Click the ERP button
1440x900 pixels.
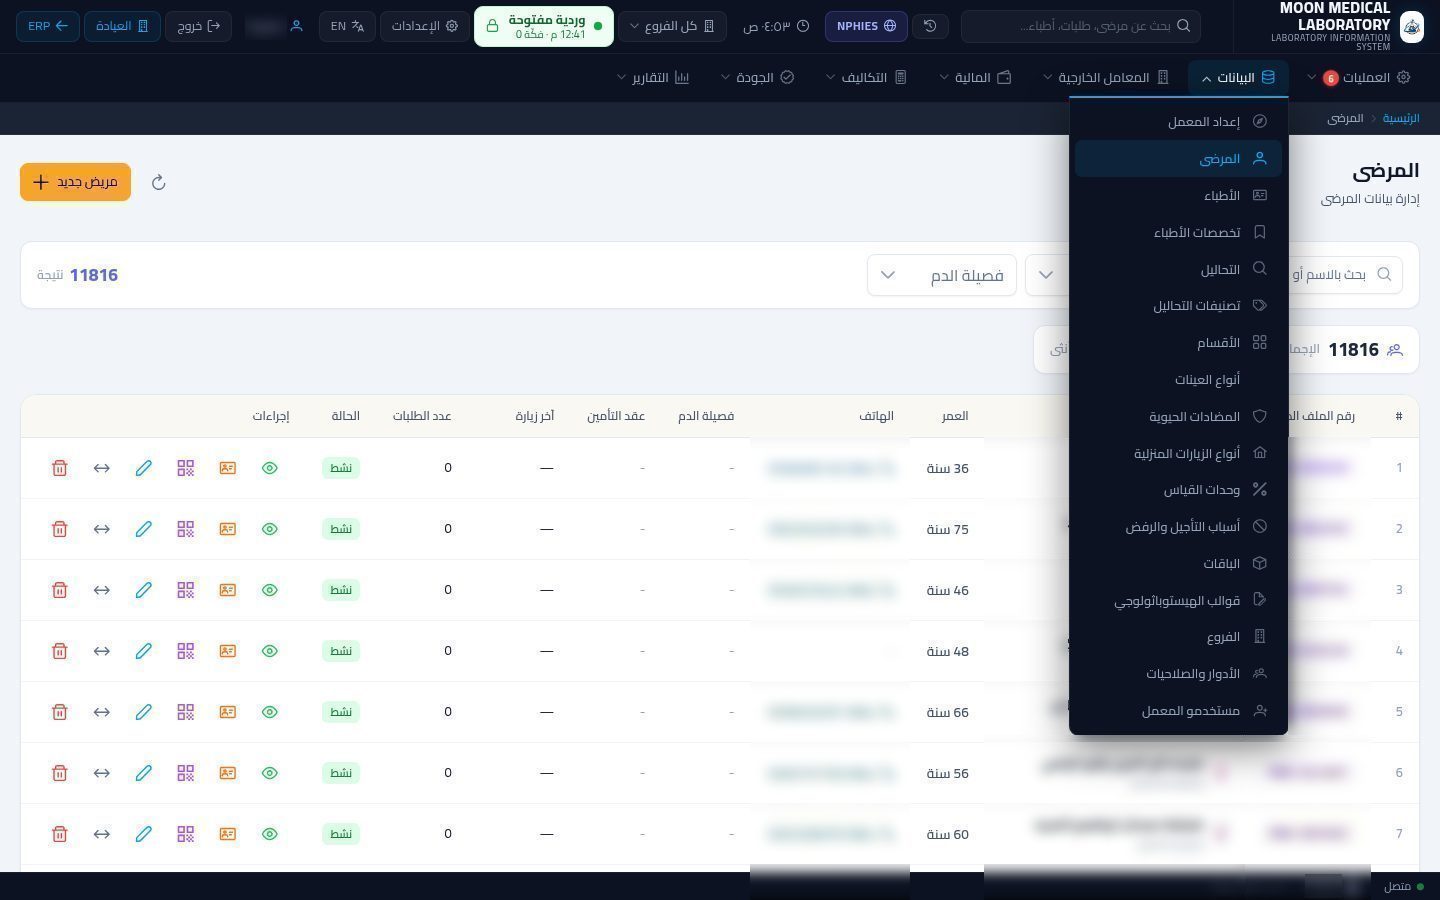point(47,26)
